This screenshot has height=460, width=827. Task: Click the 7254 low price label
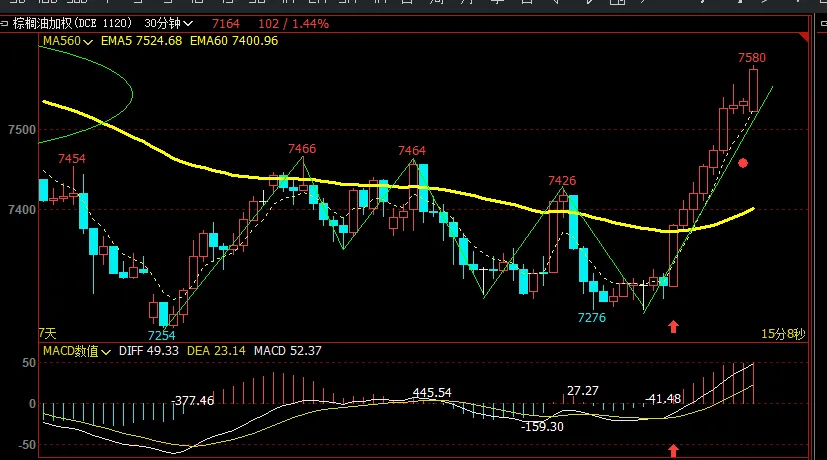coord(161,336)
